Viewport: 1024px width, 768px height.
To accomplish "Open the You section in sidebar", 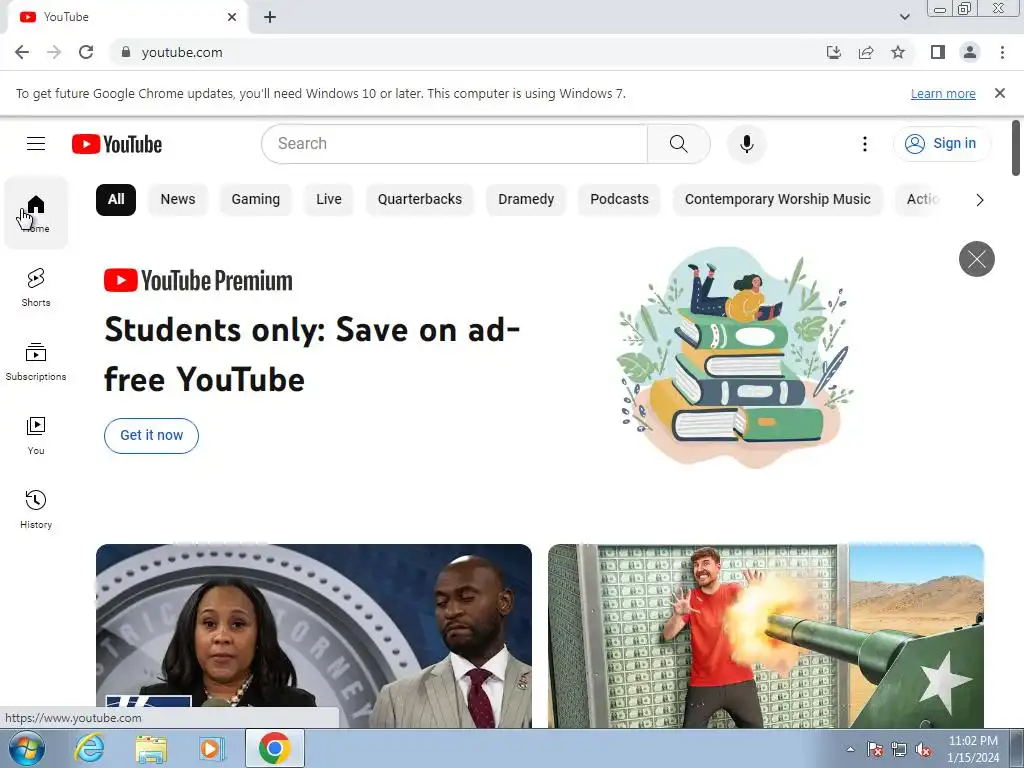I will coord(36,436).
